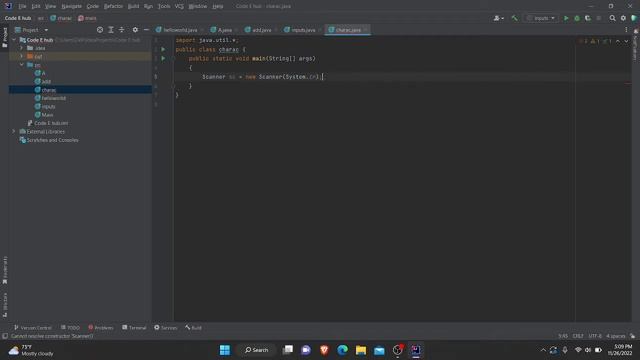Image resolution: width=640 pixels, height=360 pixels.
Task: Open Terminal tool window
Action: [134, 328]
